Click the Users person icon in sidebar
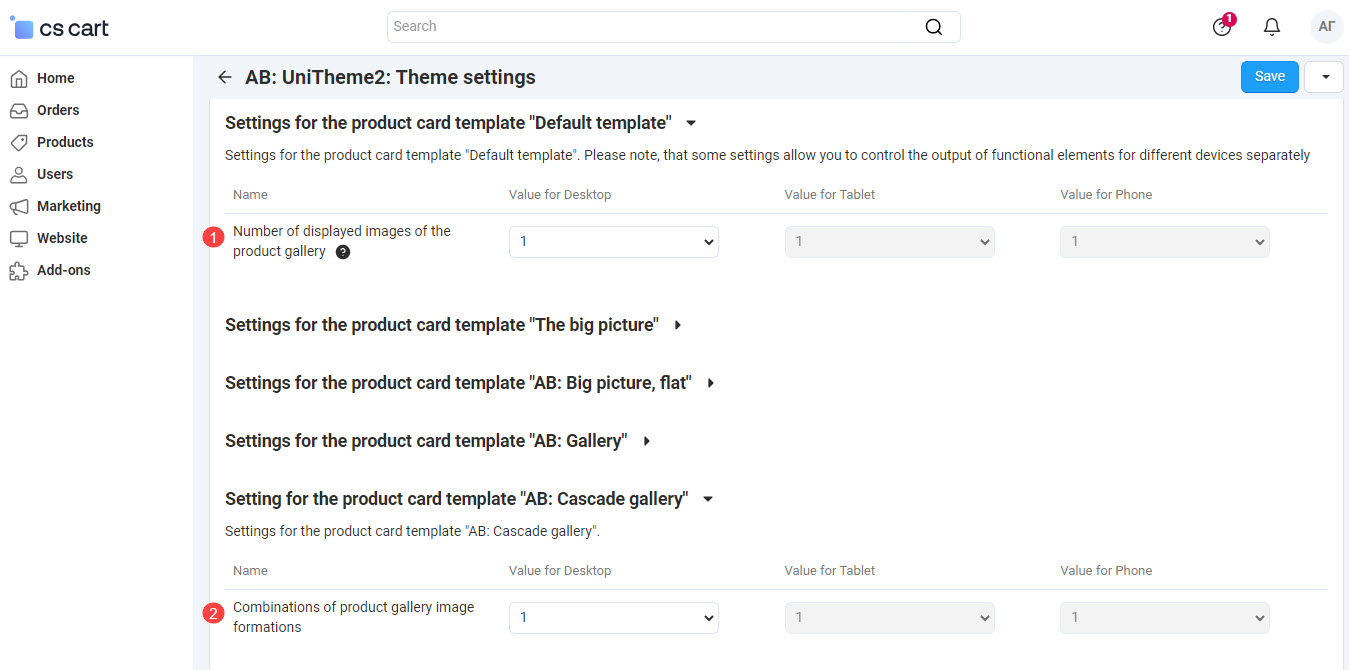Viewport: 1349px width, 670px height. [x=19, y=174]
